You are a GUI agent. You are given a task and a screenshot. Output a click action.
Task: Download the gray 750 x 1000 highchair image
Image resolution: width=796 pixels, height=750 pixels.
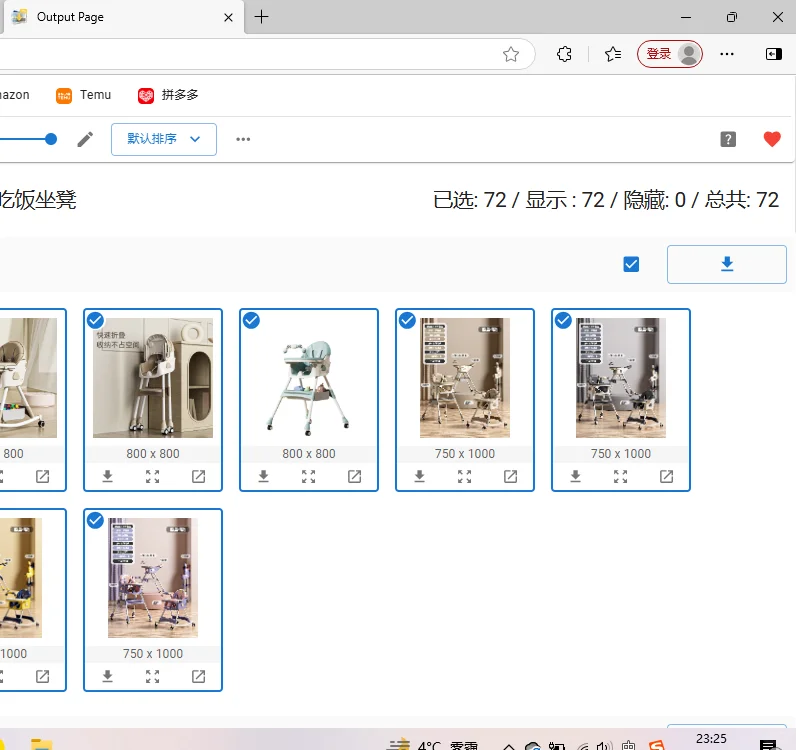click(575, 476)
